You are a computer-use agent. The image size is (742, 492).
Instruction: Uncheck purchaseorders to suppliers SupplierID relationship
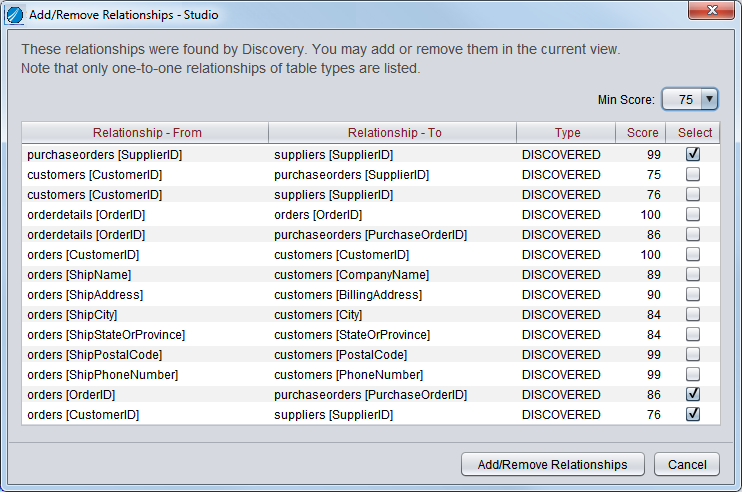[x=693, y=155]
